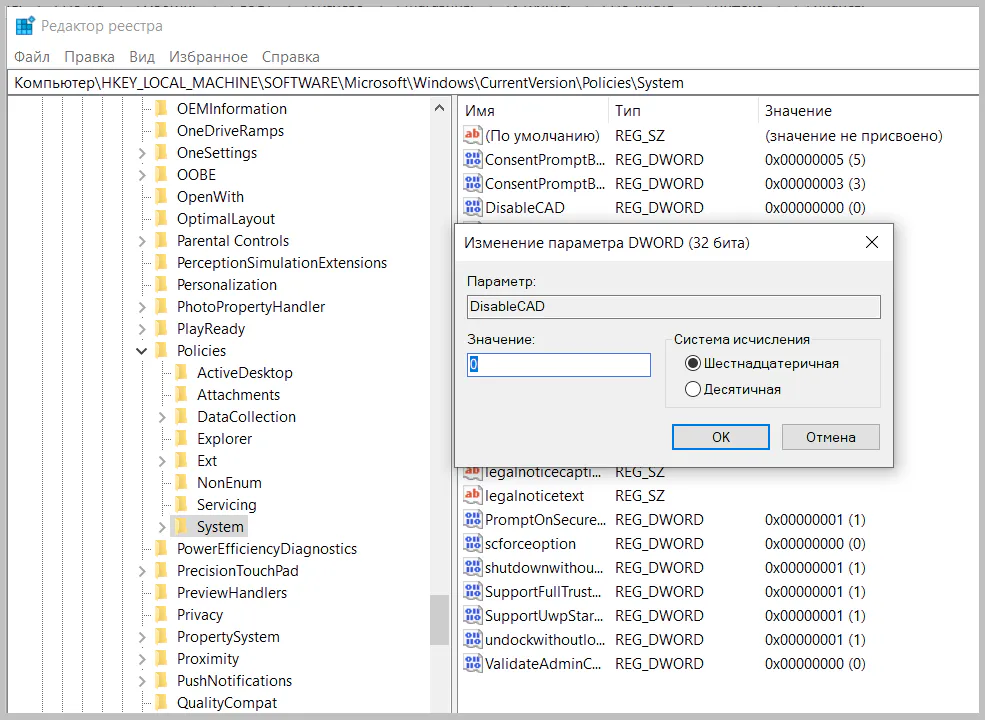
Task: Click the DWORD icon beside ValidateAdminC… entry
Action: tap(473, 664)
